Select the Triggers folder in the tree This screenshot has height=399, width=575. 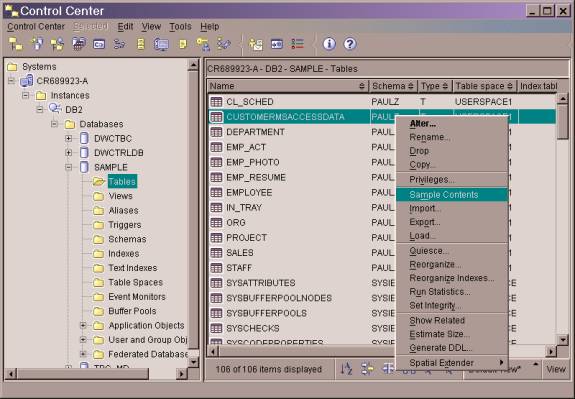125,225
